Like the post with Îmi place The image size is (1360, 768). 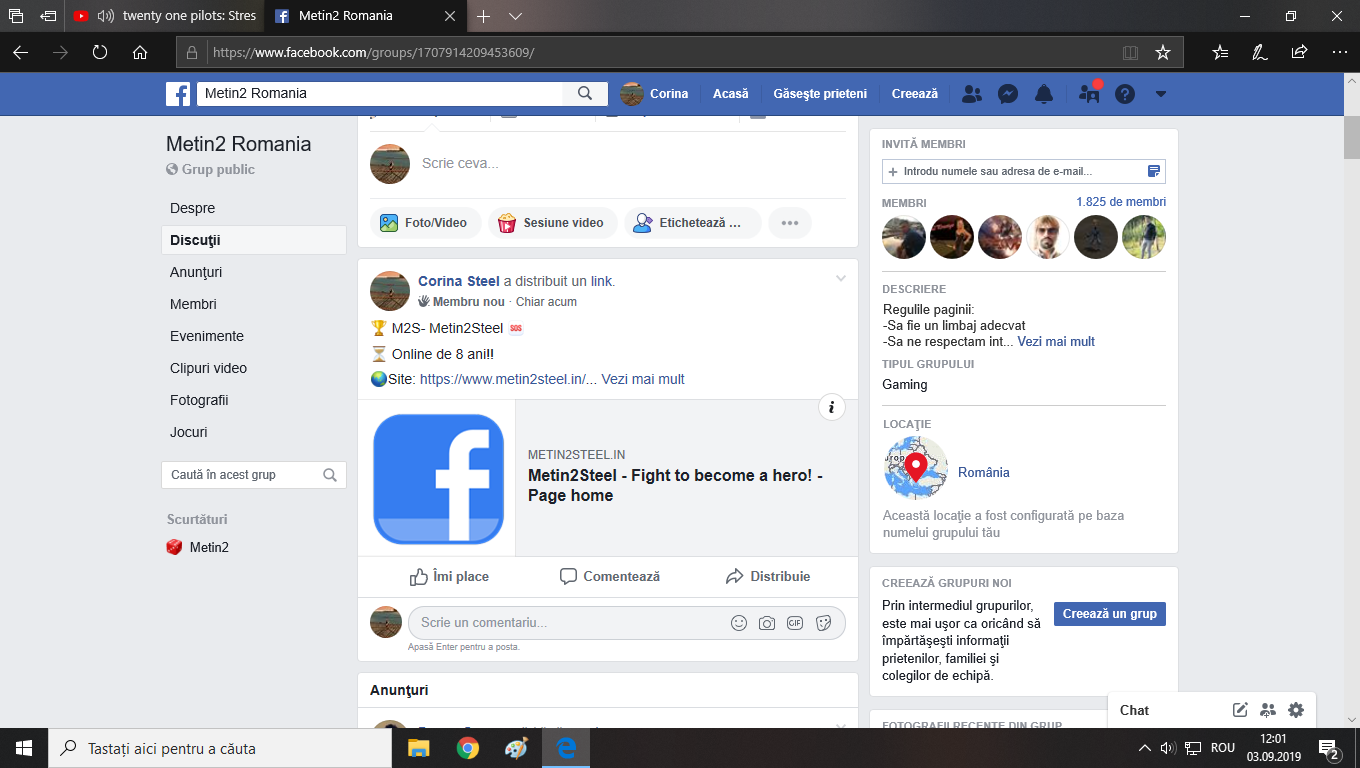click(x=449, y=577)
